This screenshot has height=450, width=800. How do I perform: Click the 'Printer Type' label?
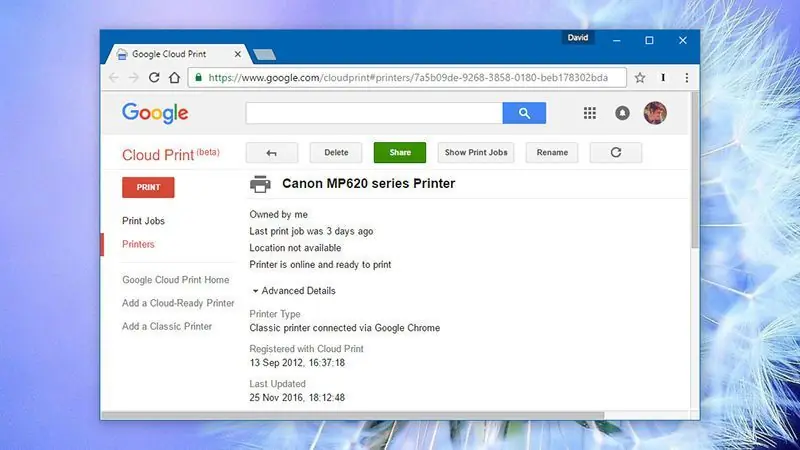[x=275, y=314]
